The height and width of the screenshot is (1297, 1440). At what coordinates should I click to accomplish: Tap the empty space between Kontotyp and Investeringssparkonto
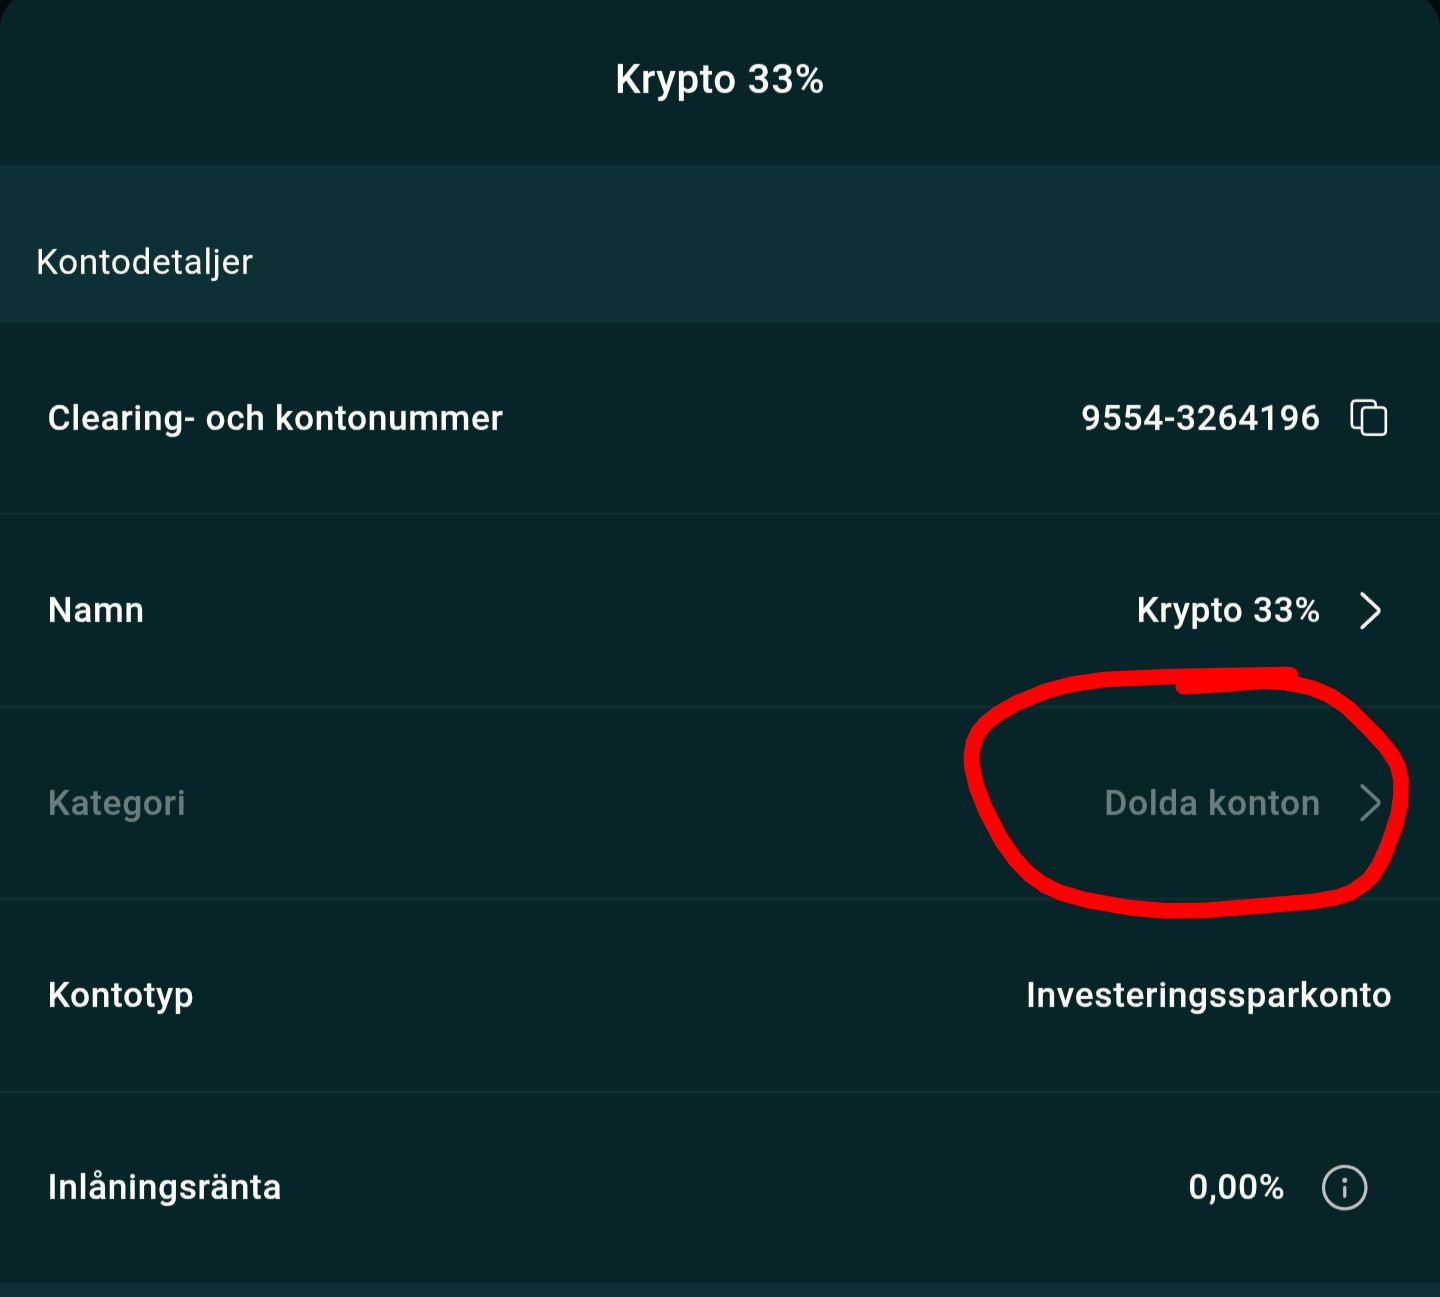[610, 995]
